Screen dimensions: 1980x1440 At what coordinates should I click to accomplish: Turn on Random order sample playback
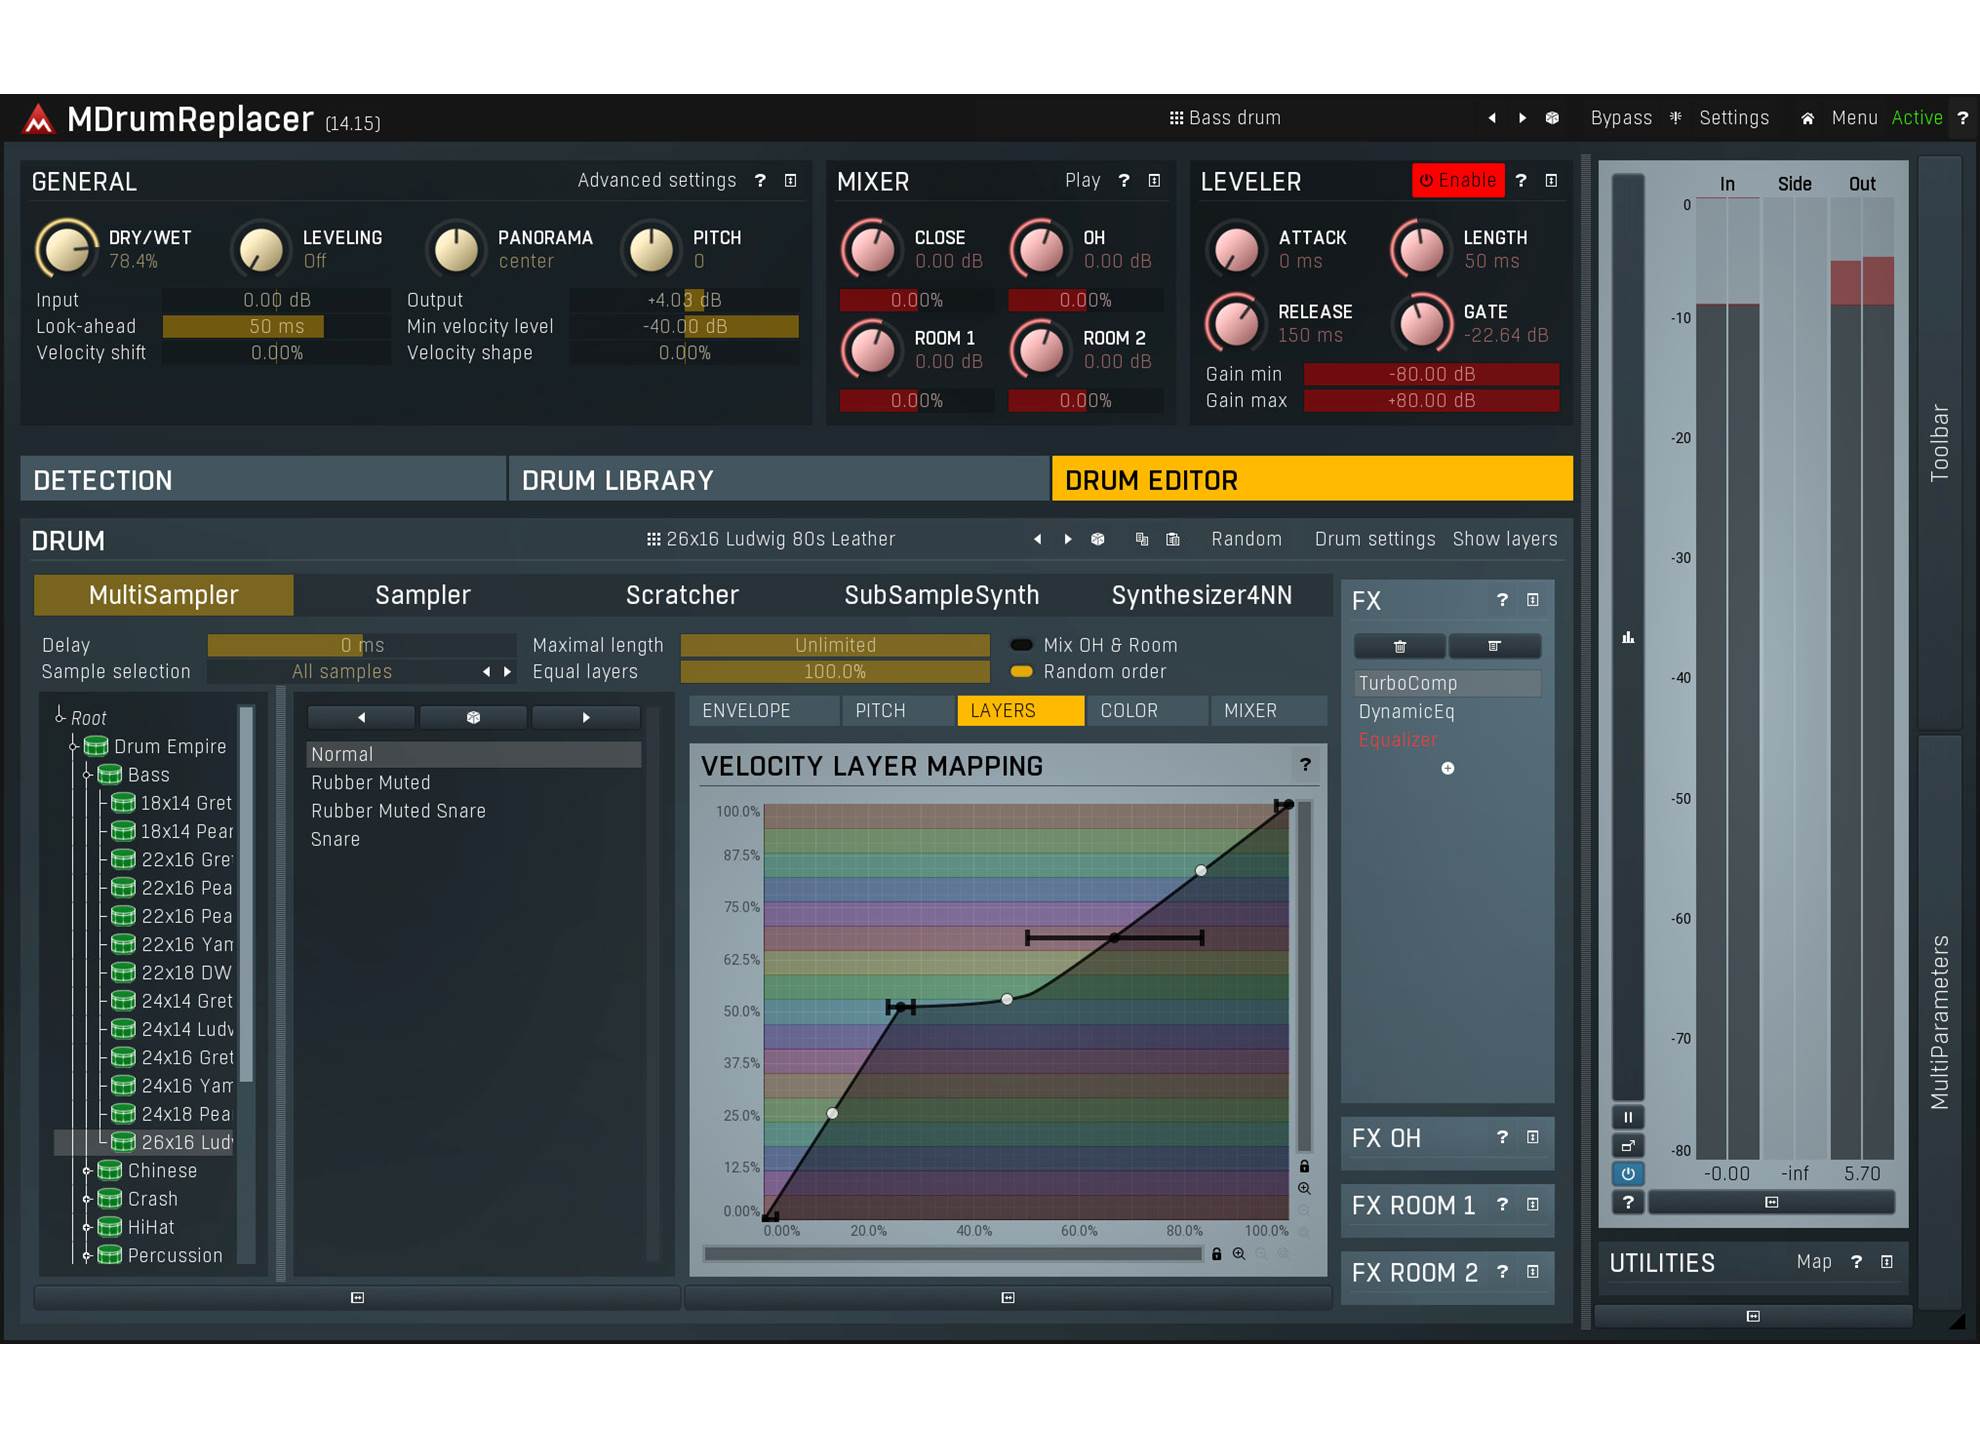[x=1021, y=671]
